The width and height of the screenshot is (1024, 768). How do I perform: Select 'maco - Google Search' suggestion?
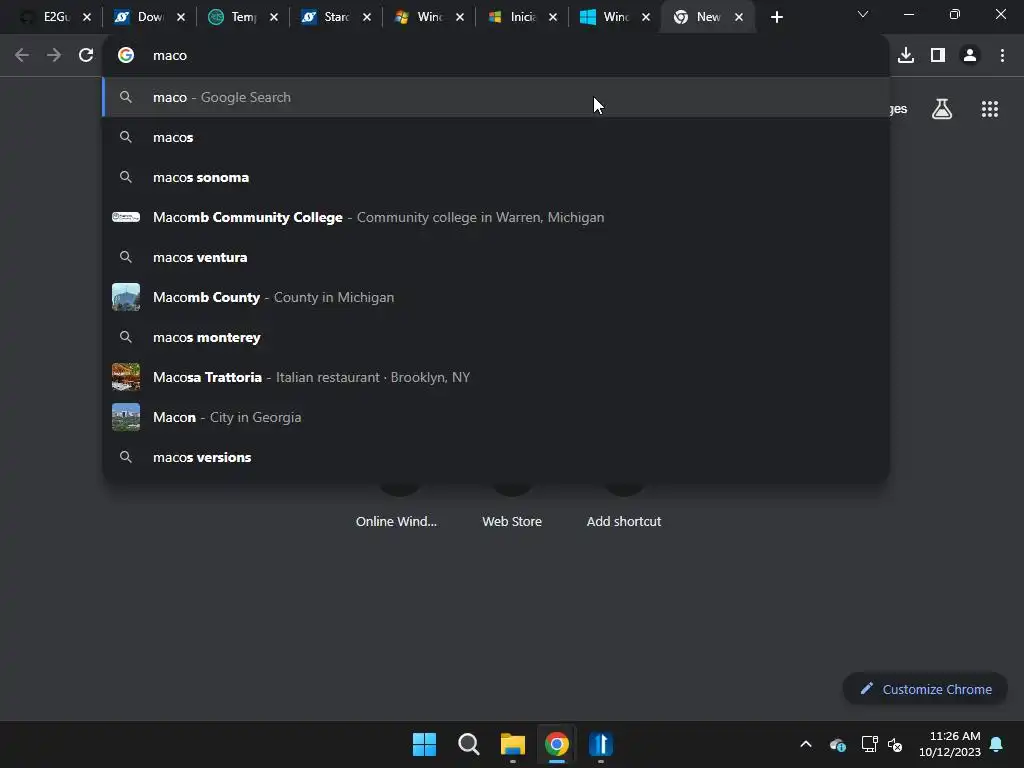coord(496,97)
